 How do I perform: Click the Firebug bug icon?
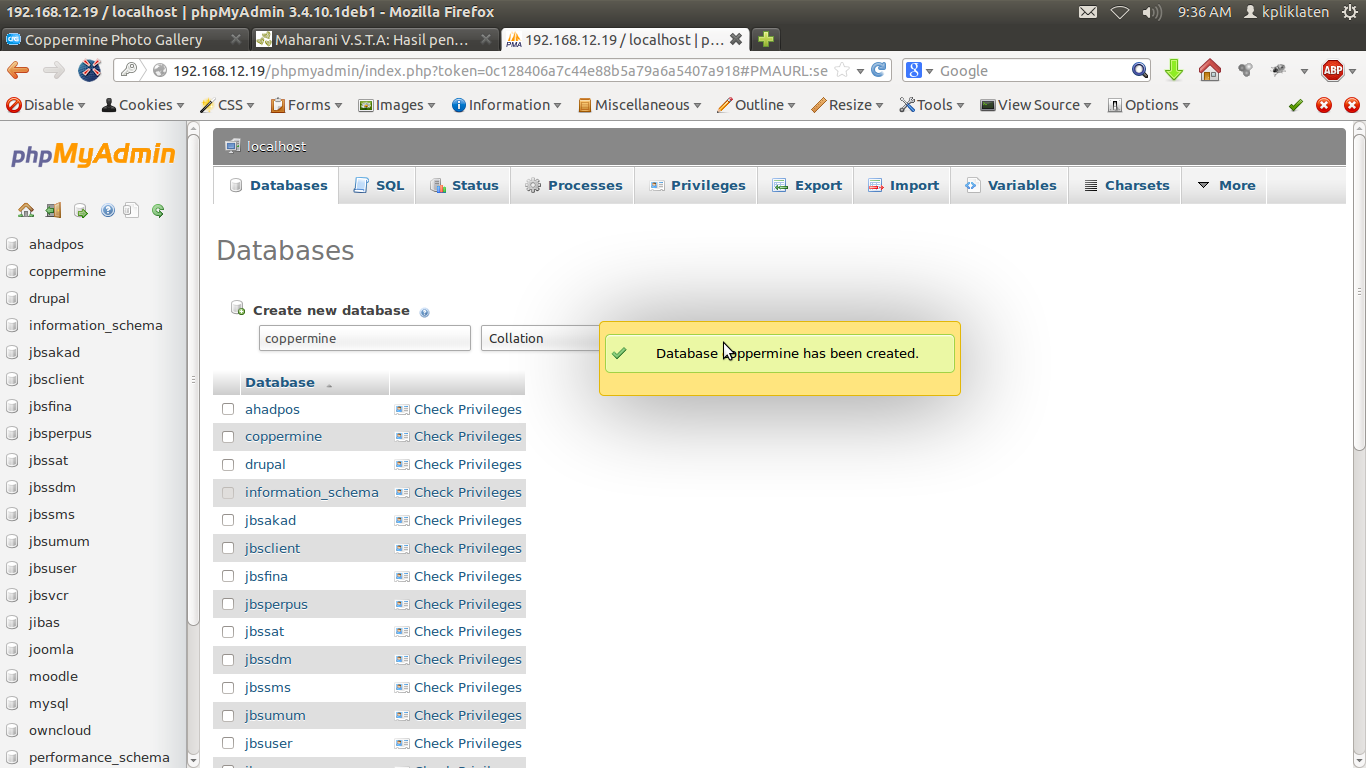tap(1278, 70)
